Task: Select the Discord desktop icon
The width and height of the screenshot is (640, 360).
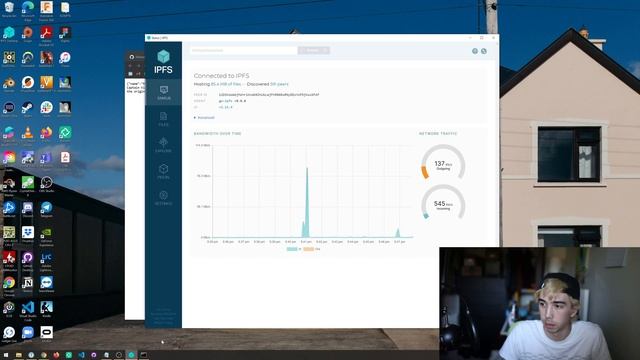Action: 27,209
